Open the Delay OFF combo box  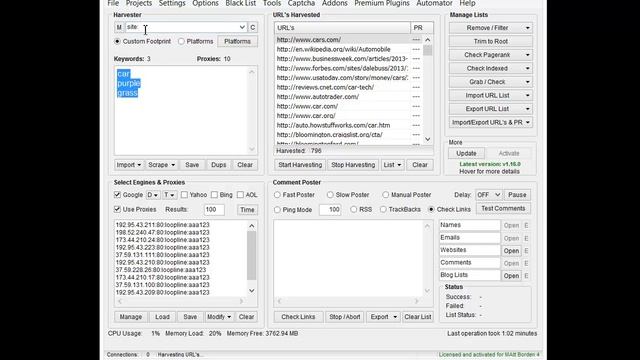click(x=488, y=195)
